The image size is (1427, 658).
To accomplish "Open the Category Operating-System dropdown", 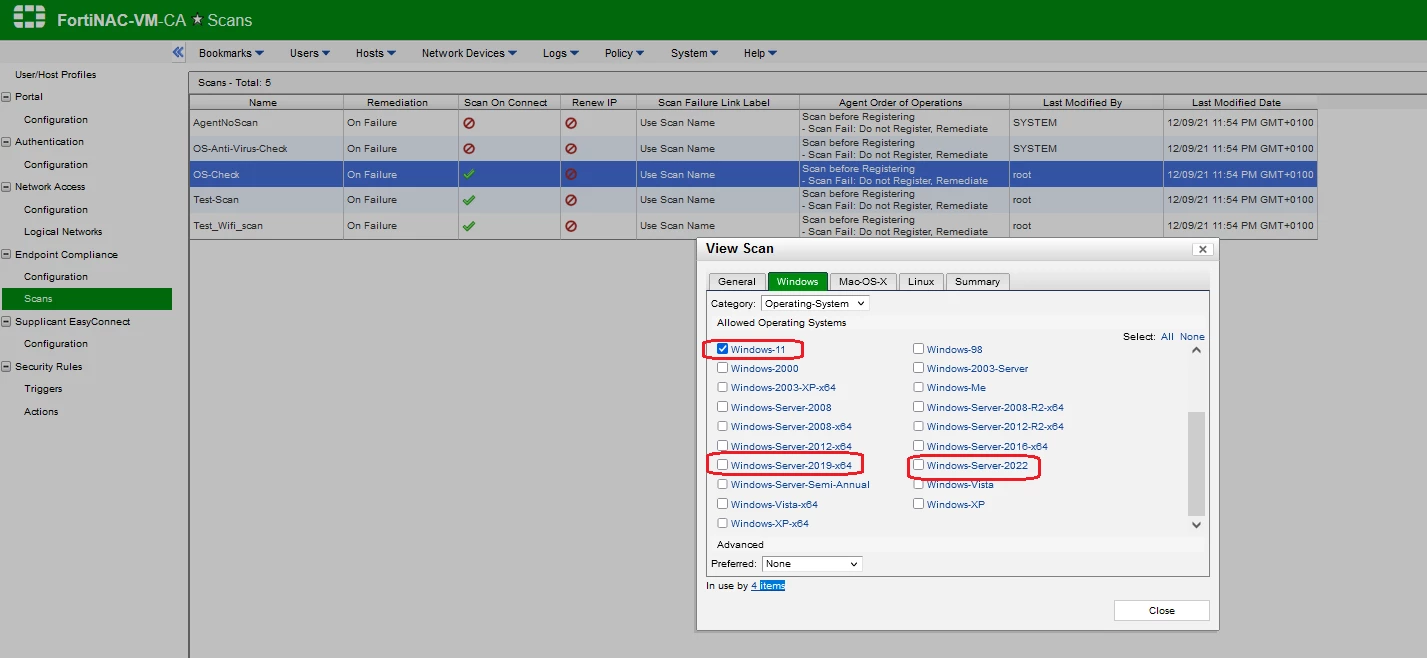I will coord(815,303).
